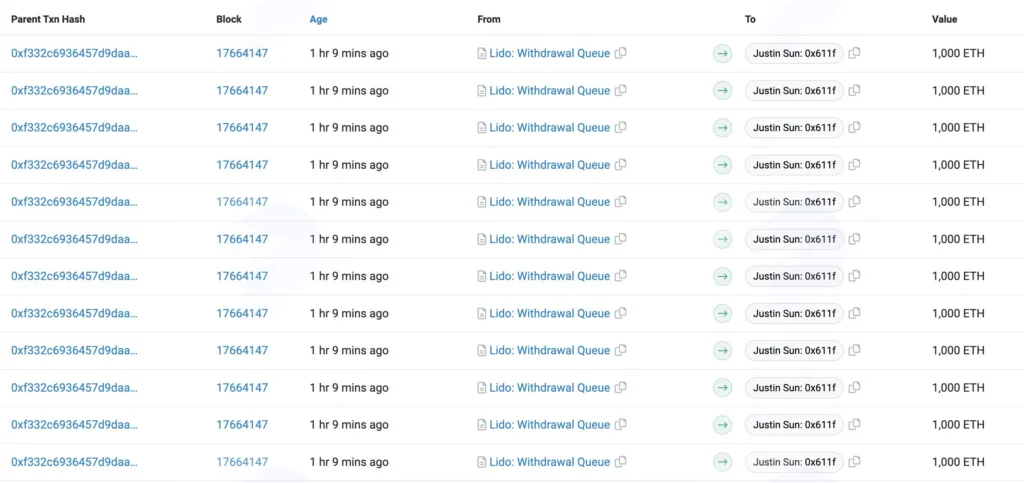Image resolution: width=1024 pixels, height=483 pixels.
Task: Click the contract file icon in the last row
Action: coord(482,462)
